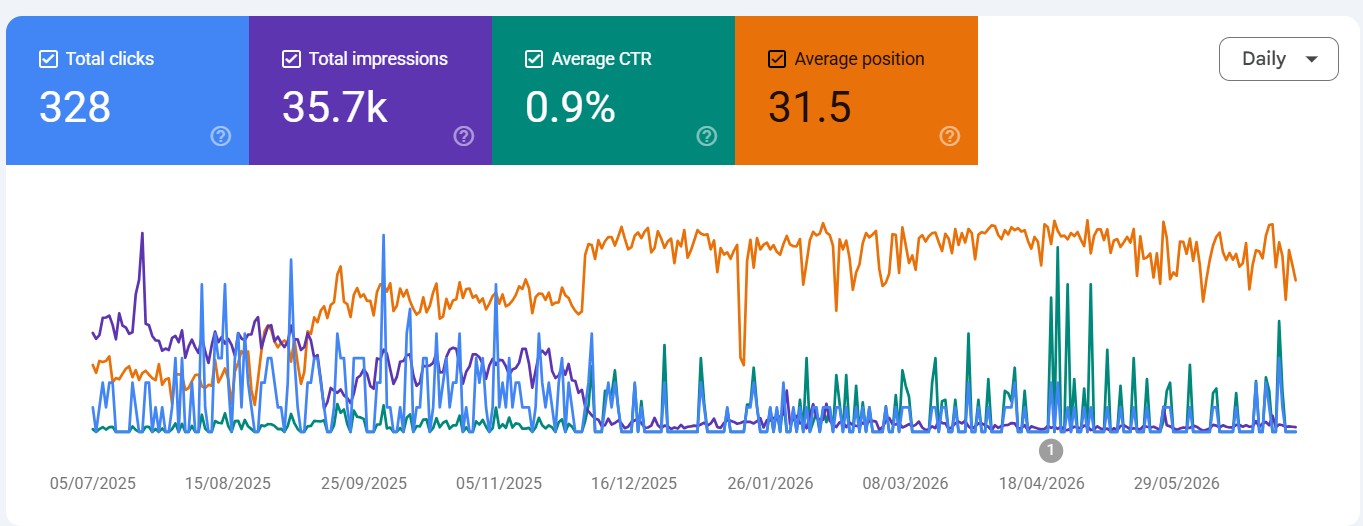This screenshot has height=526, width=1363.
Task: Toggle the Average position checkbox
Action: (x=777, y=59)
